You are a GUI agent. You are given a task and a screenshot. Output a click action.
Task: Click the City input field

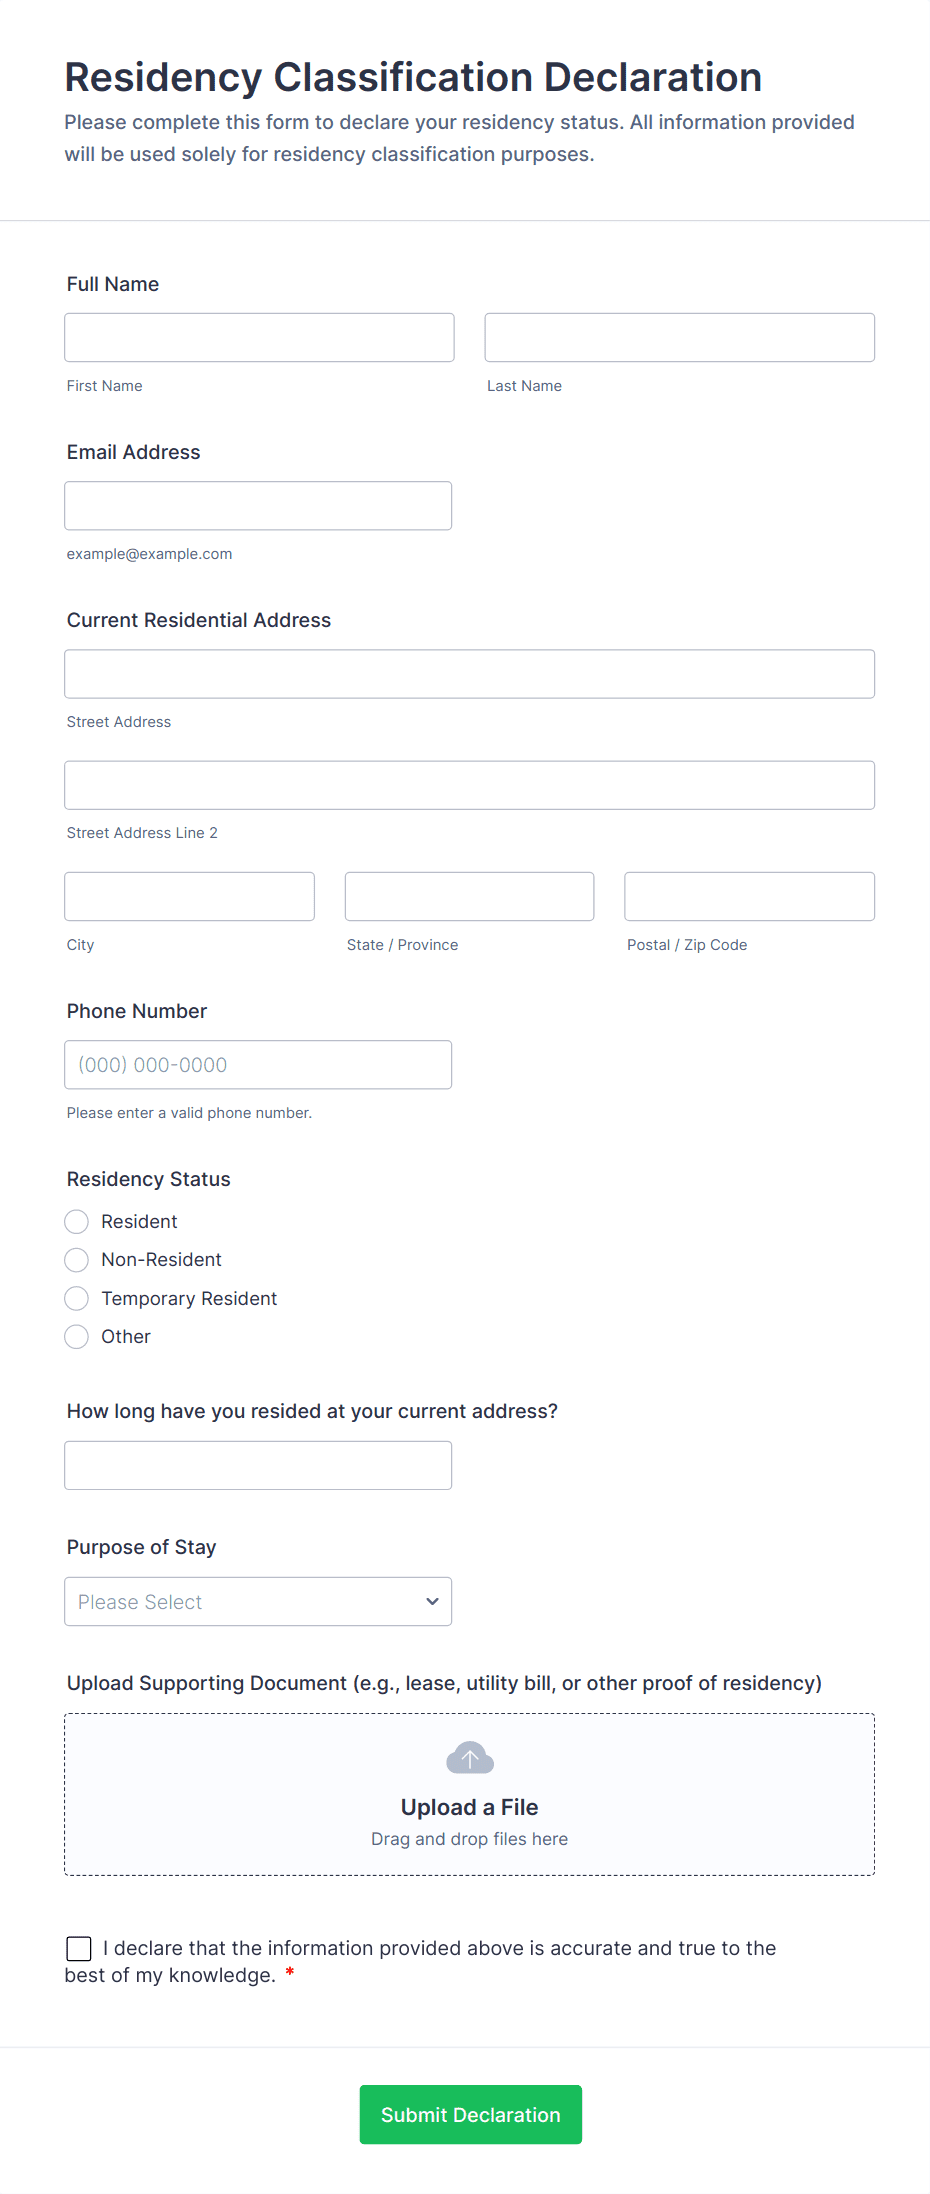click(189, 896)
